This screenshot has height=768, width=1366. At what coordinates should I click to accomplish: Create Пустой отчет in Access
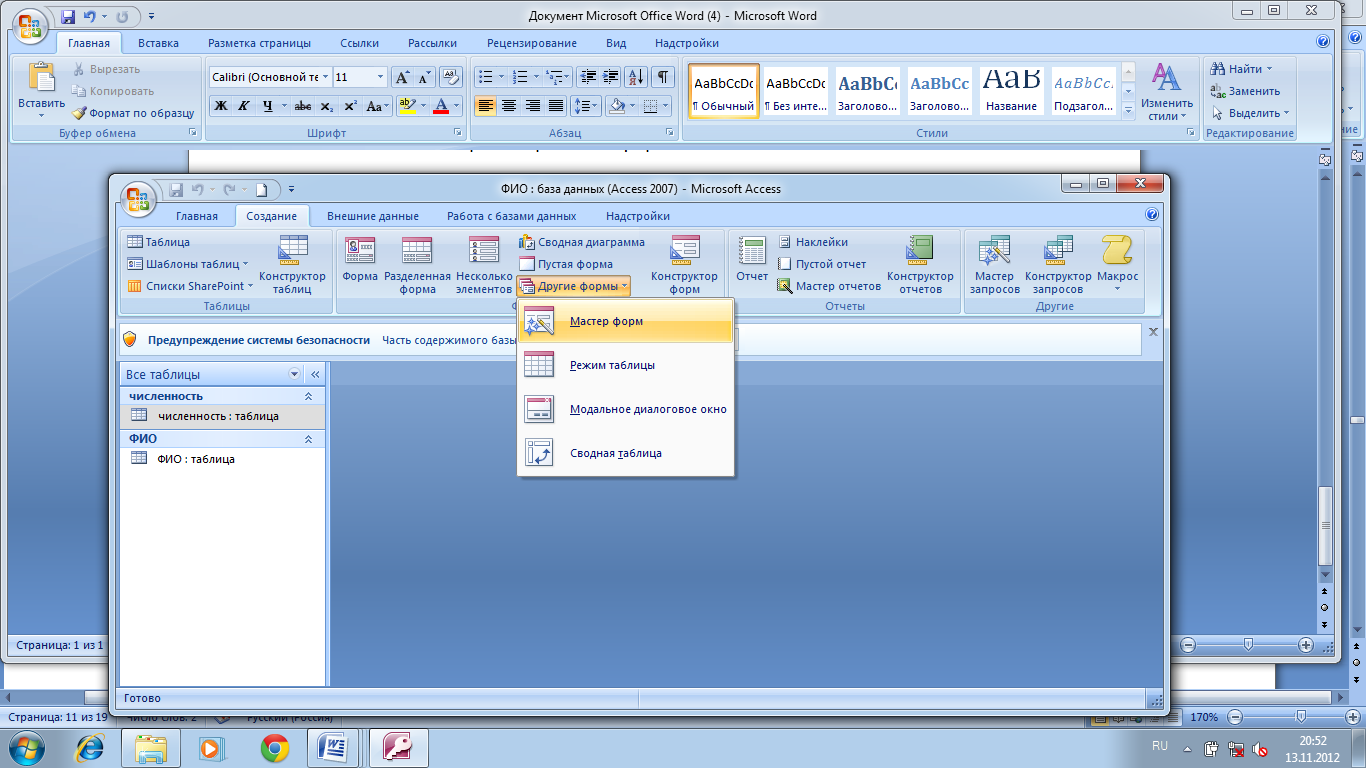[822, 264]
